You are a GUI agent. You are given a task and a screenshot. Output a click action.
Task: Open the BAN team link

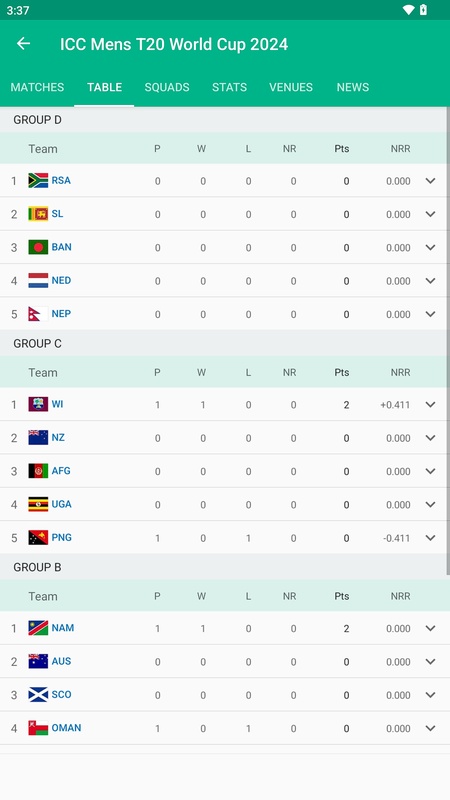point(61,247)
